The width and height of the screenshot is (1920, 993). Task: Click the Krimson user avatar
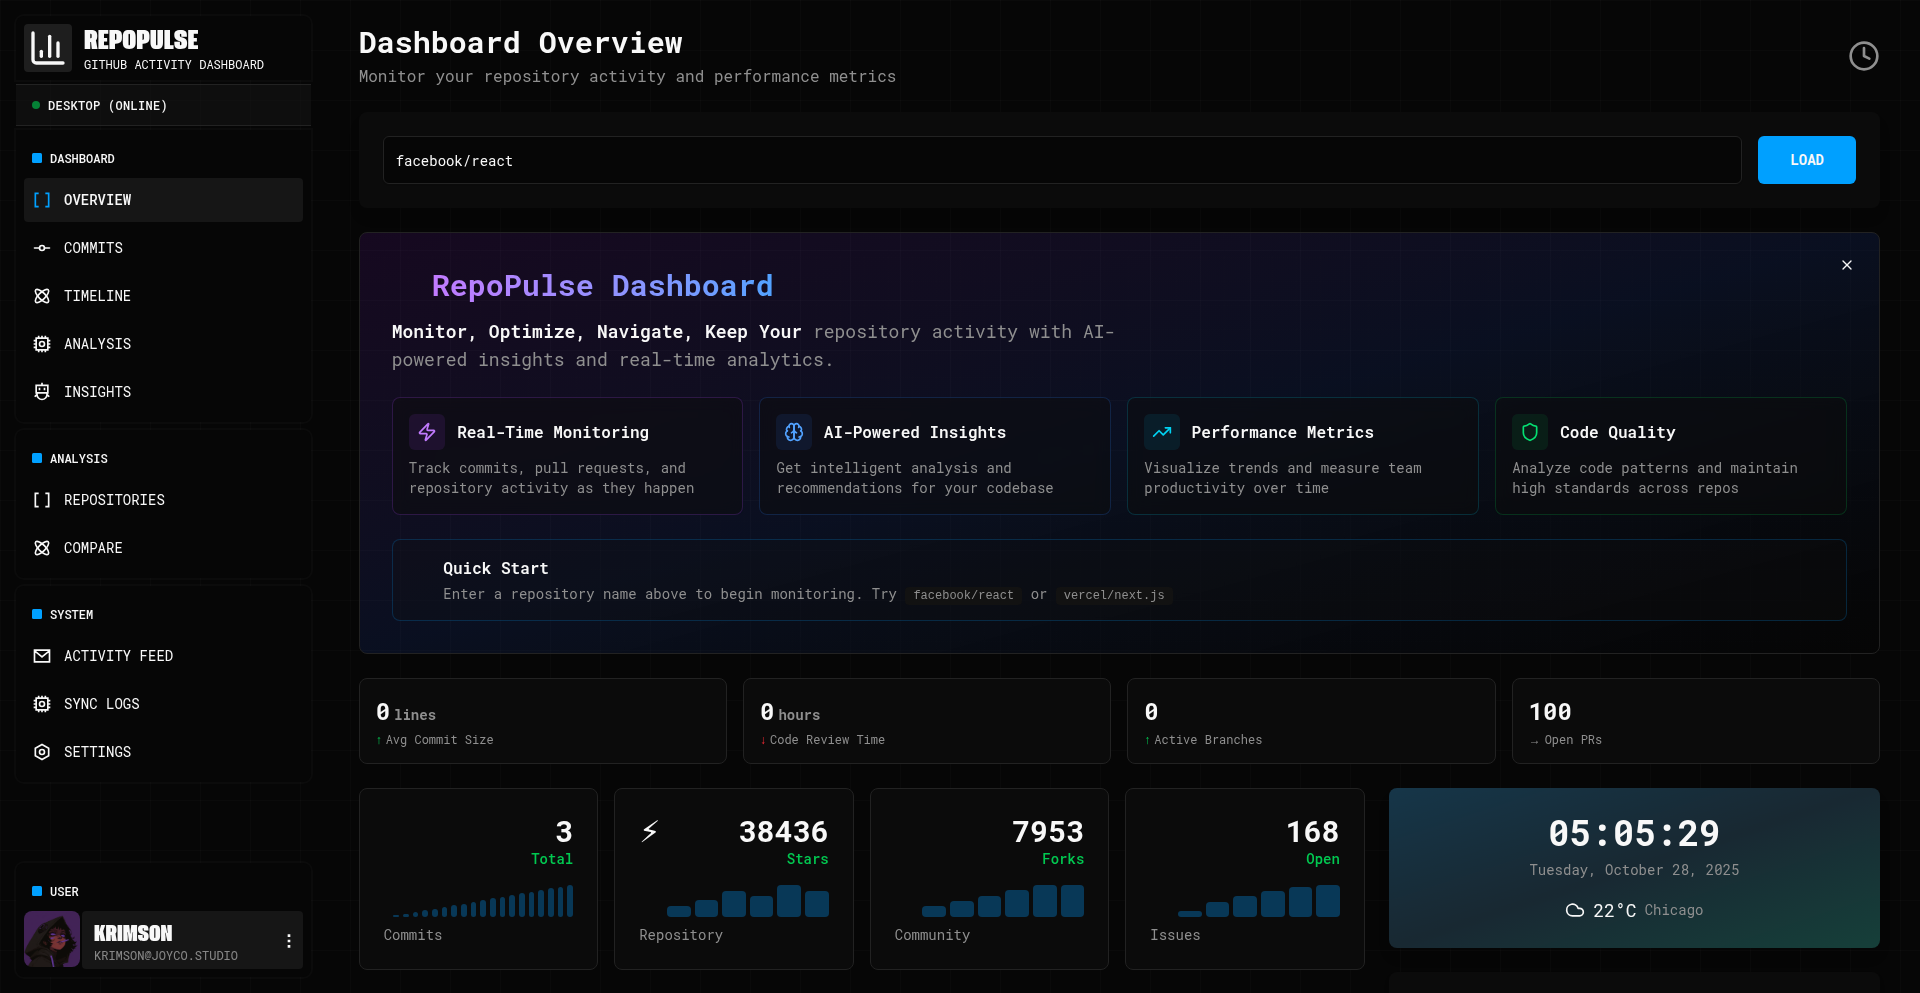(52, 939)
